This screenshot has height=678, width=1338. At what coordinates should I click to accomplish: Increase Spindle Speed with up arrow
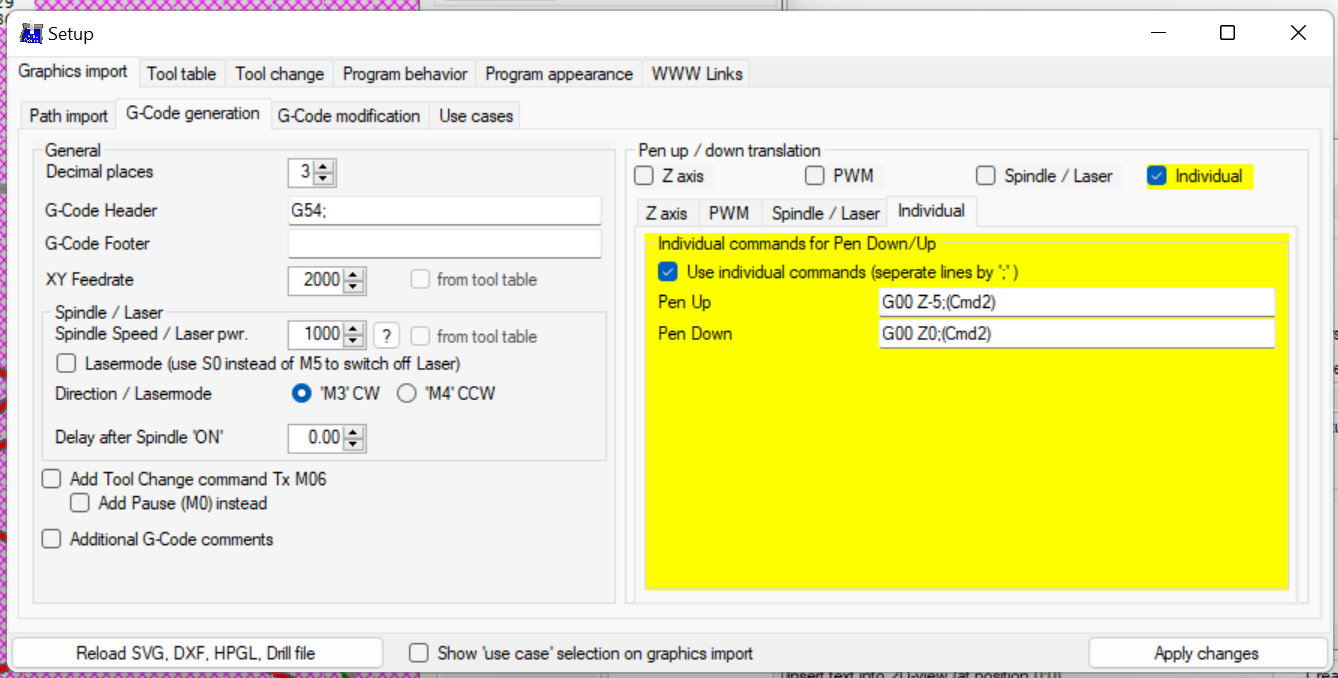pyautogui.click(x=354, y=329)
